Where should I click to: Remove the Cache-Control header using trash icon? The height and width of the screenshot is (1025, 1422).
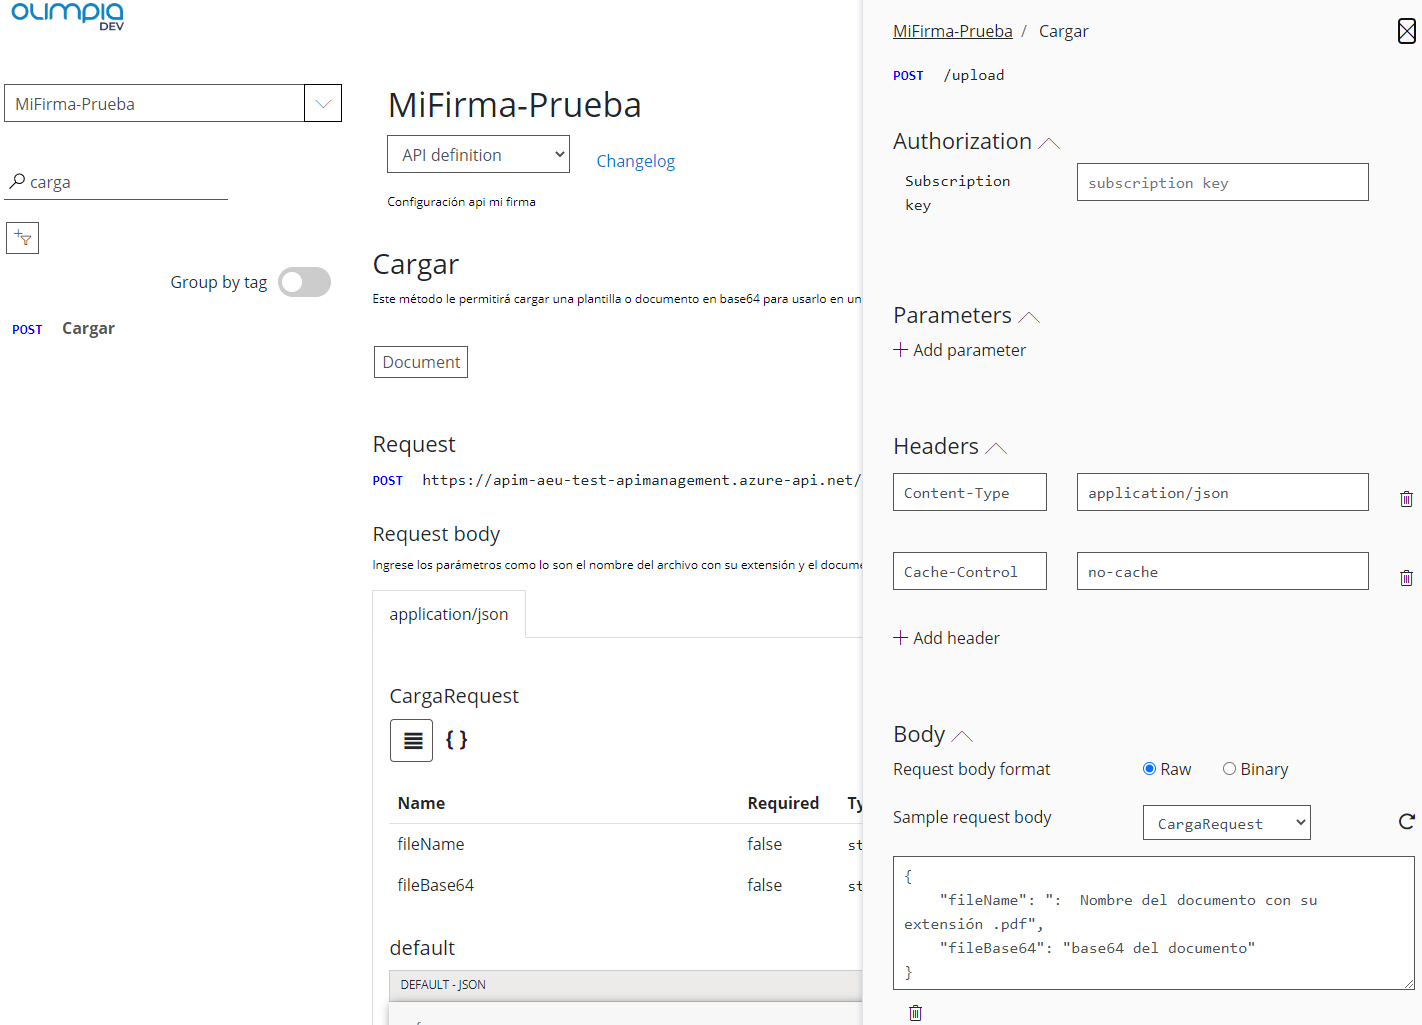[1406, 577]
